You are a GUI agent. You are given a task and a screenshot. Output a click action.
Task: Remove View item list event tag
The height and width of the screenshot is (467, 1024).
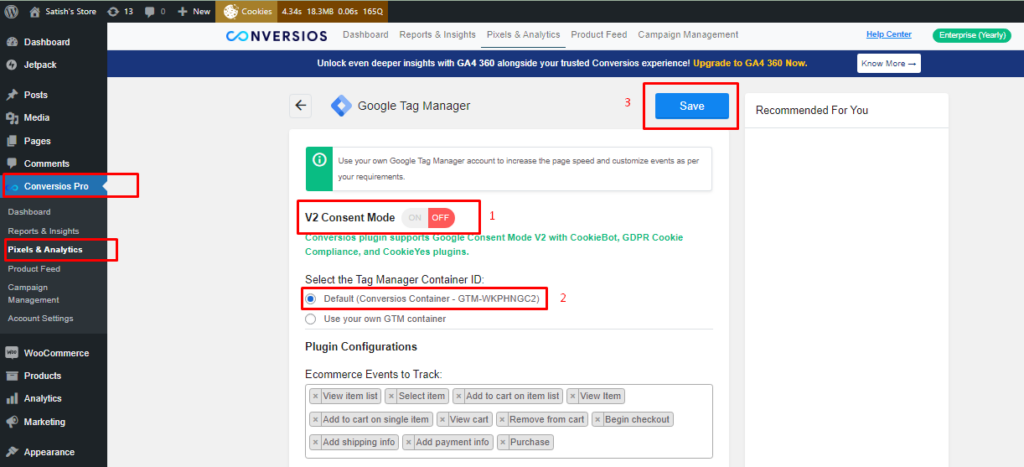(315, 396)
